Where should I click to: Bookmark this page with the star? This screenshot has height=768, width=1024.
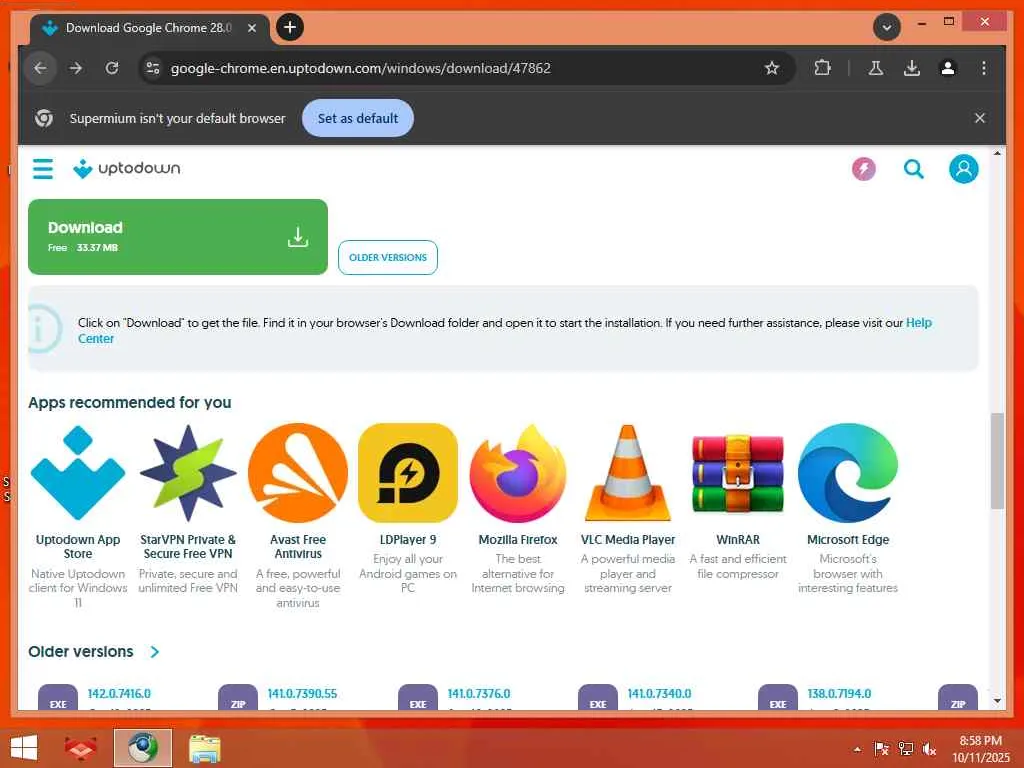click(x=772, y=68)
